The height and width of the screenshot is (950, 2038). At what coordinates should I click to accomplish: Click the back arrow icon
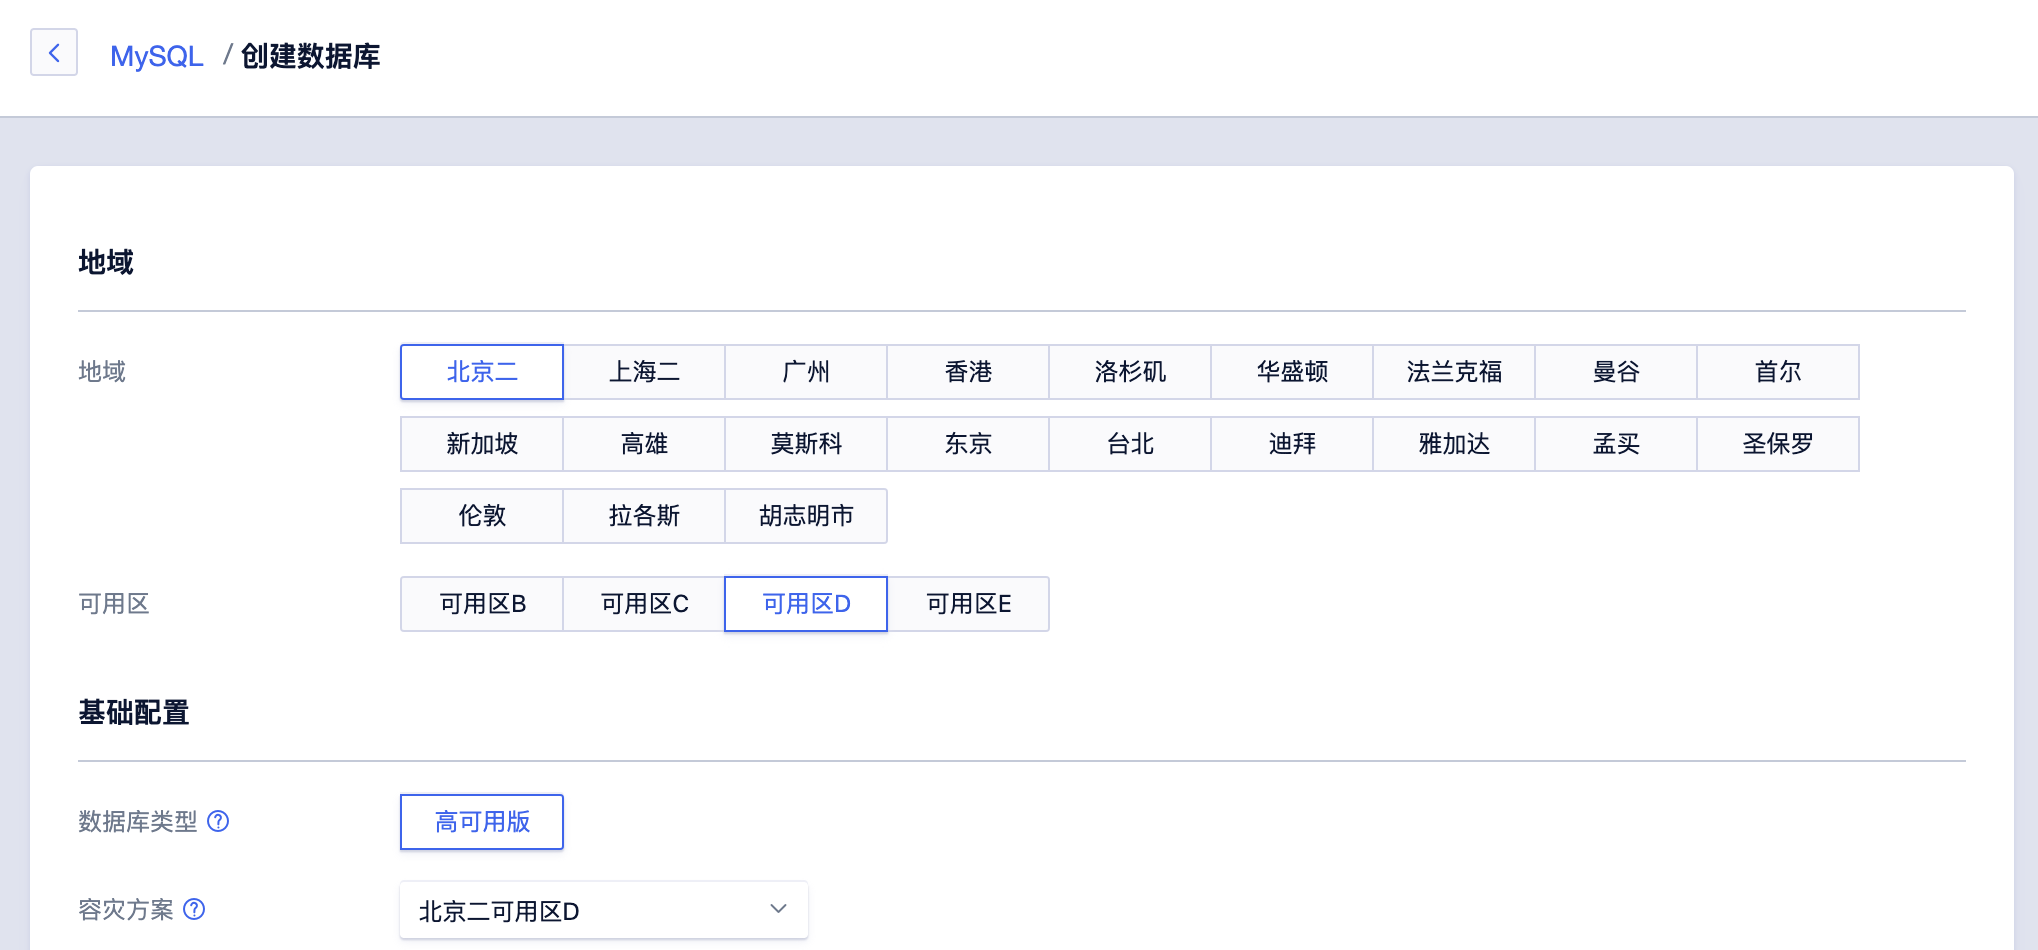[x=54, y=53]
